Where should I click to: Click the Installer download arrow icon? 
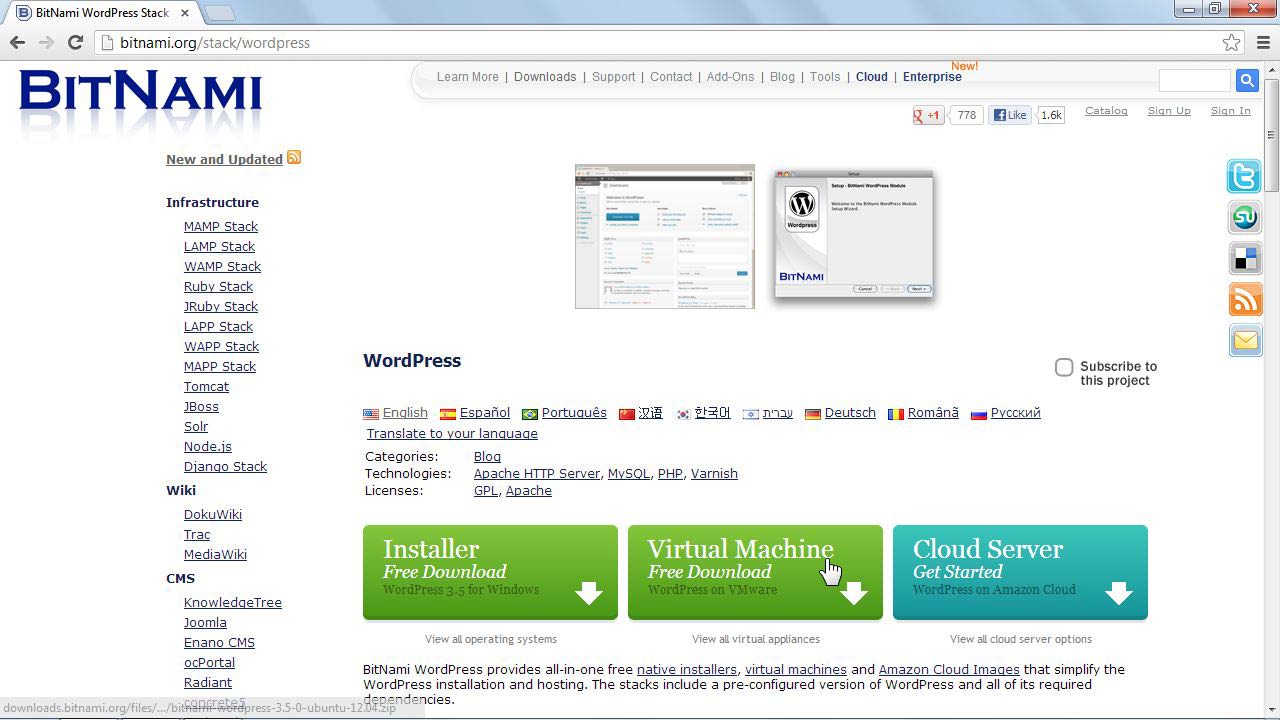click(x=589, y=593)
